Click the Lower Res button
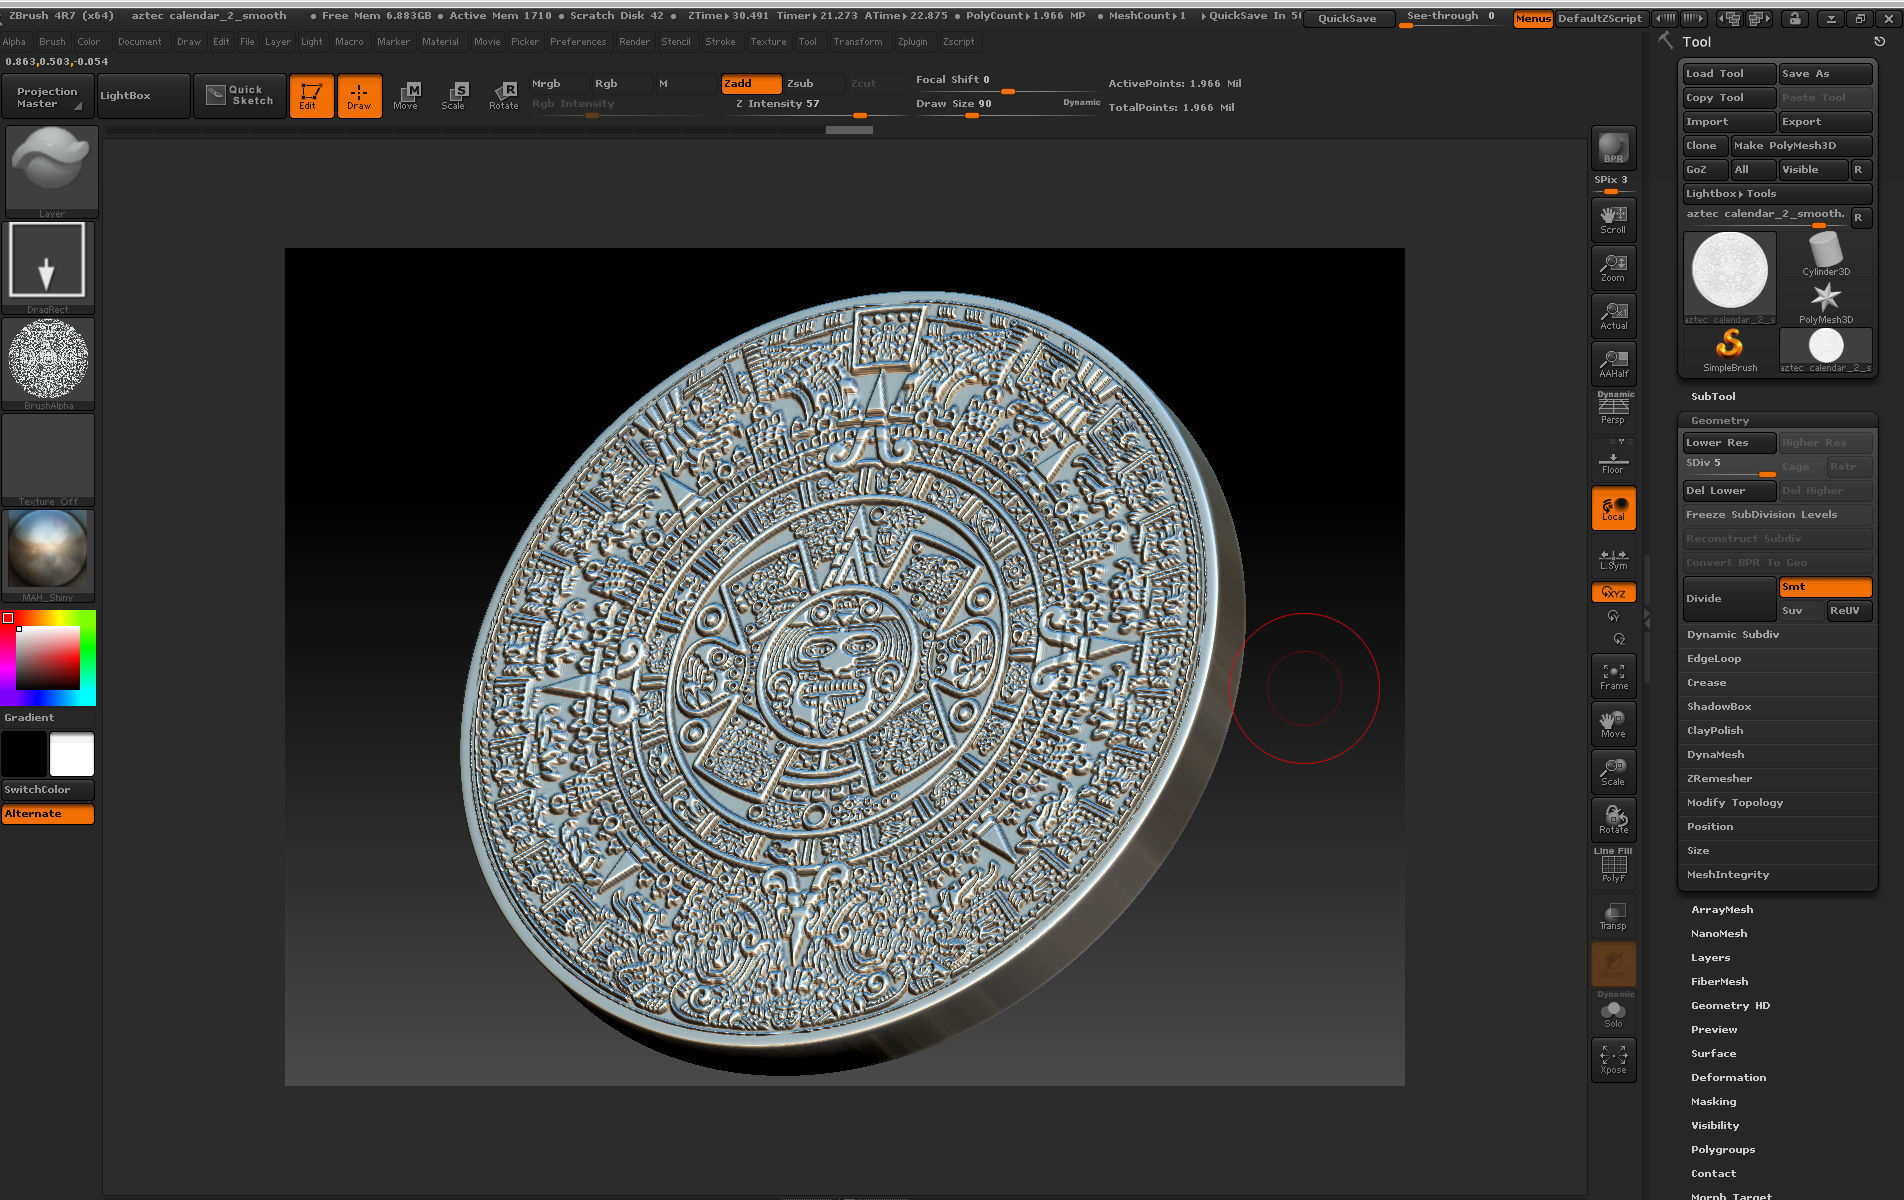Viewport: 1904px width, 1200px height. click(x=1729, y=443)
